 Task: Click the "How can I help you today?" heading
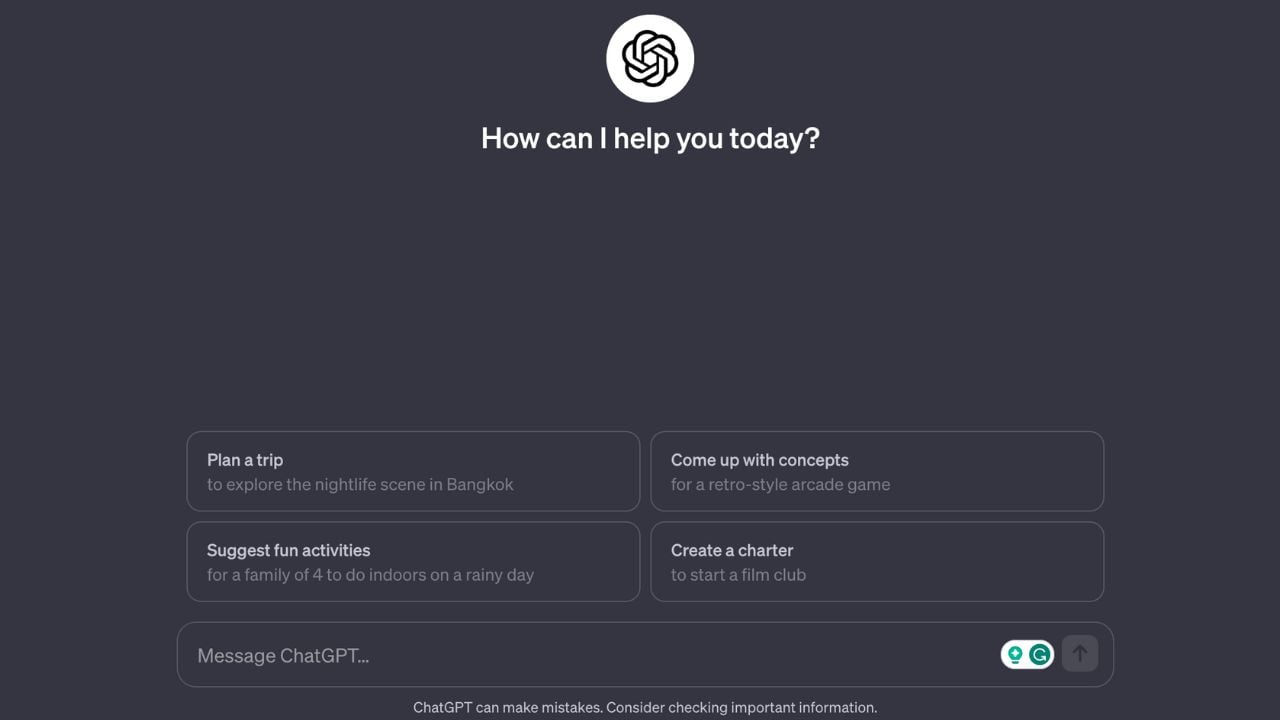[x=650, y=138]
